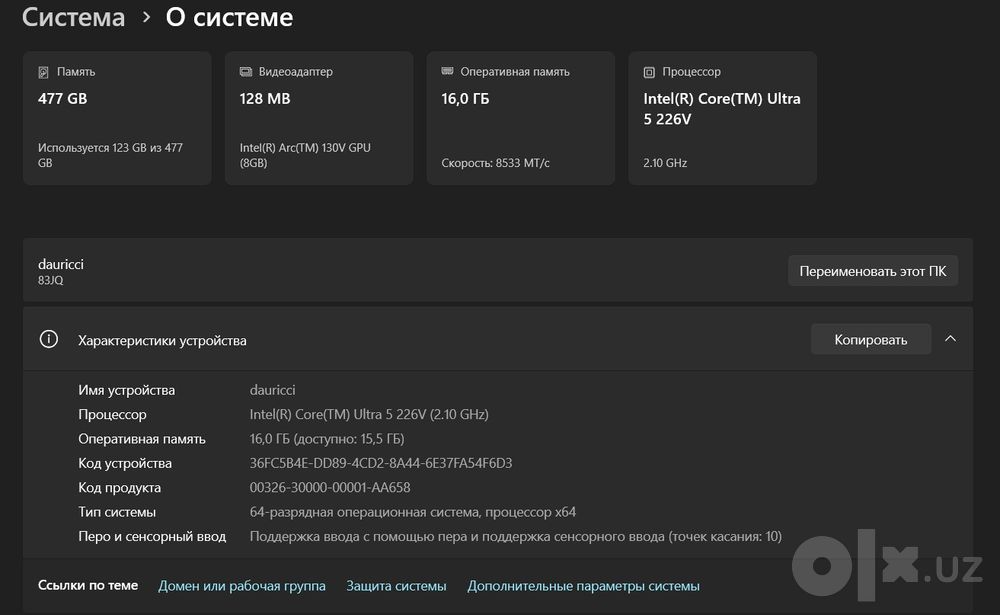Click the Копировать button
The height and width of the screenshot is (615, 1000).
[871, 339]
